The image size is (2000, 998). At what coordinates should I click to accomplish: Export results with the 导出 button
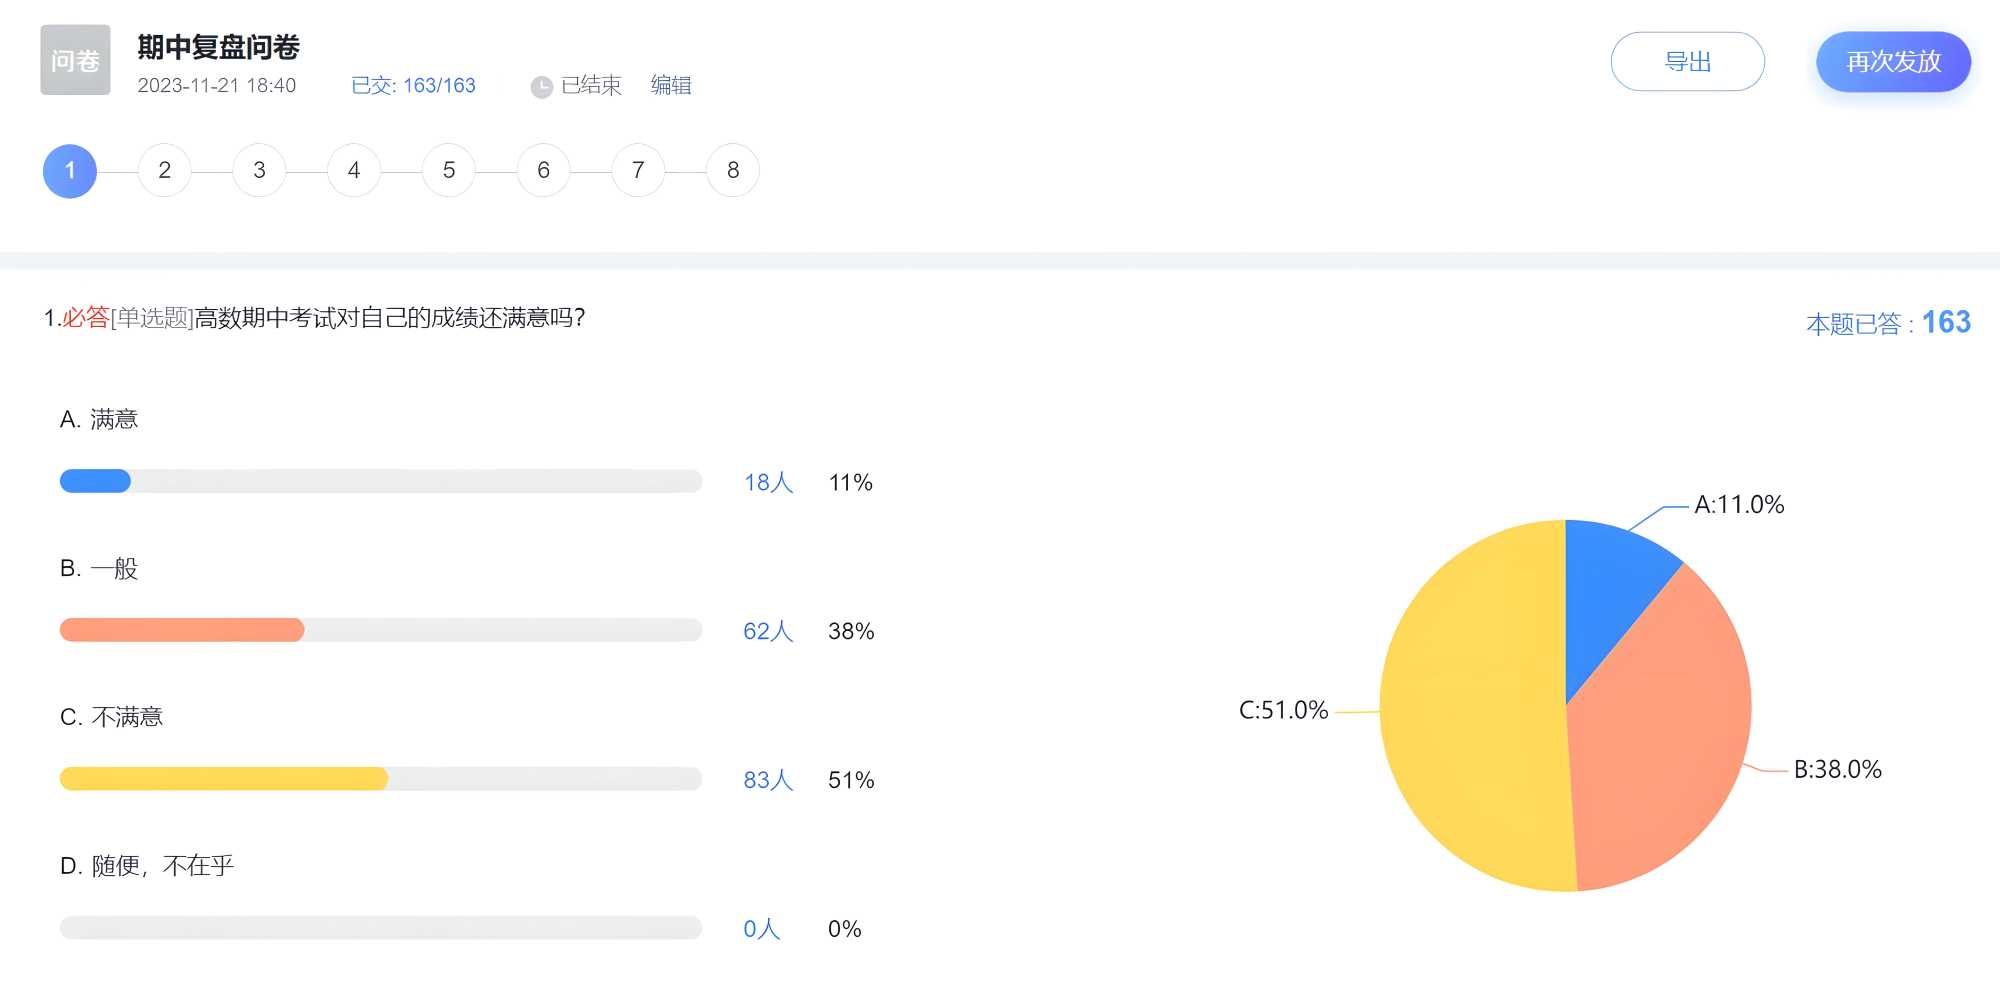(x=1687, y=62)
